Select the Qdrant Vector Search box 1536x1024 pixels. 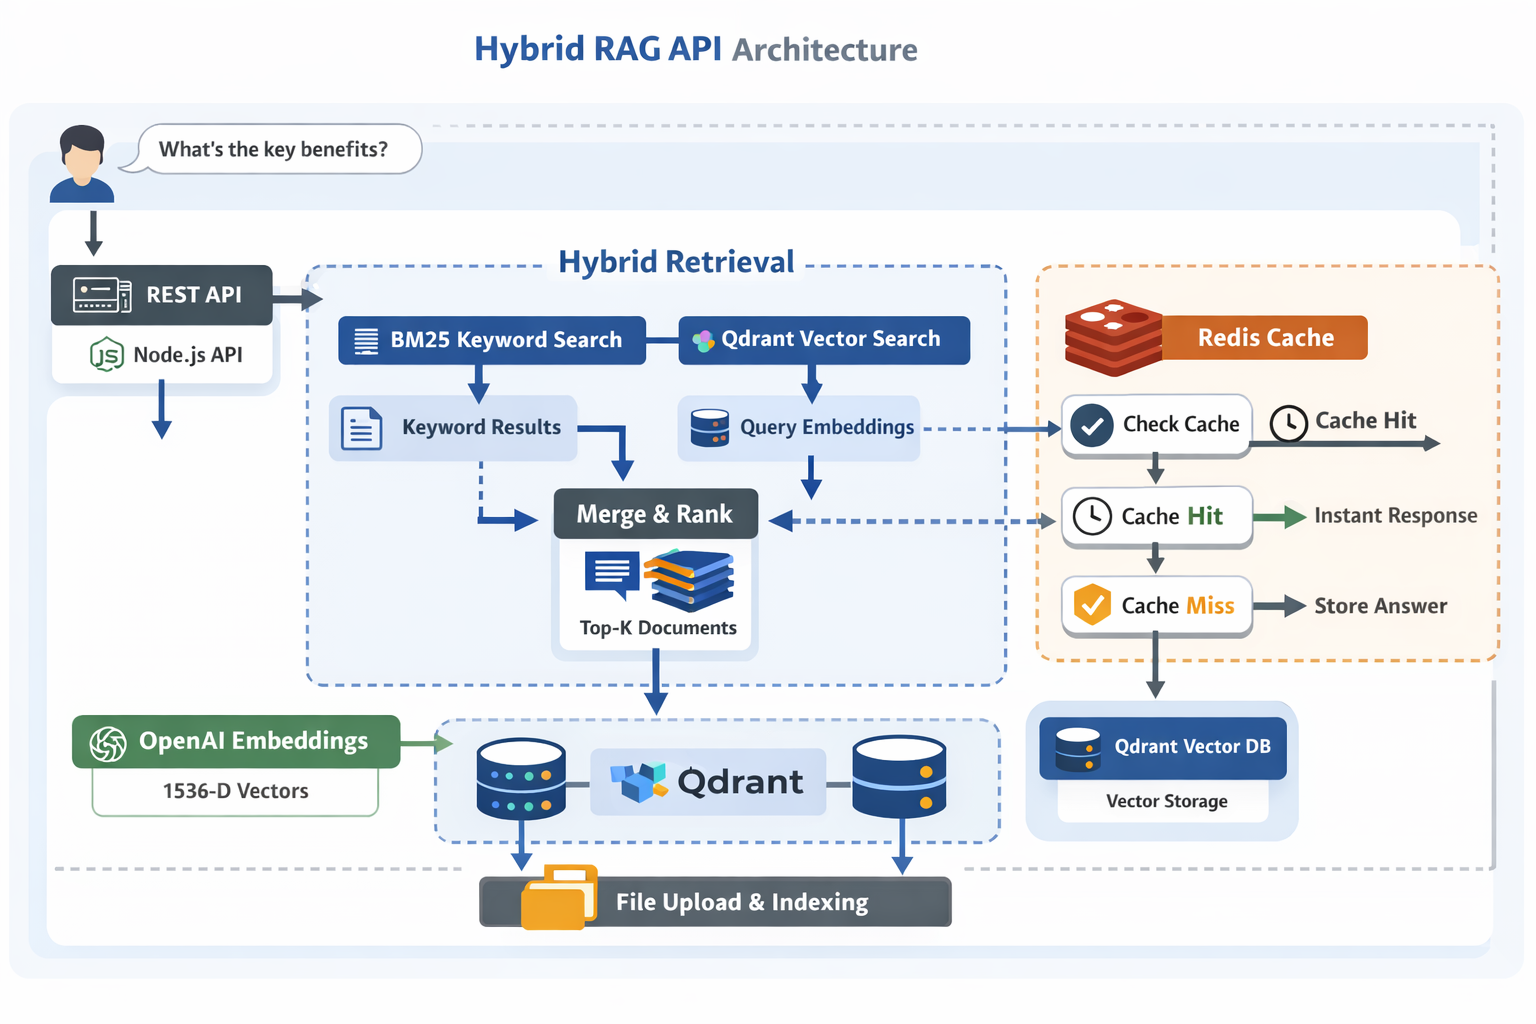click(x=824, y=340)
